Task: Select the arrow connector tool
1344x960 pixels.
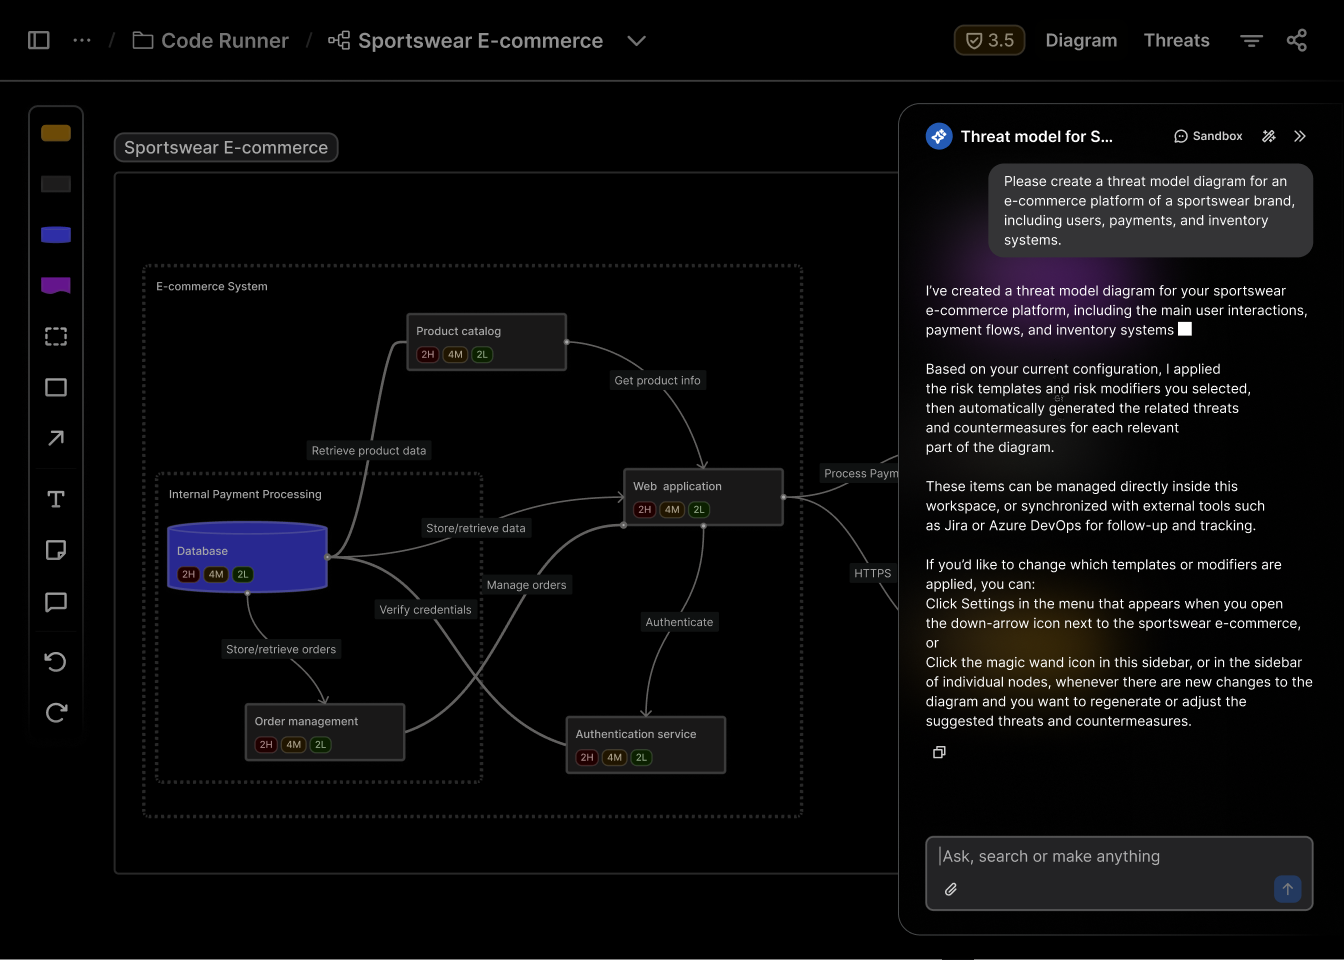Action: click(x=56, y=438)
